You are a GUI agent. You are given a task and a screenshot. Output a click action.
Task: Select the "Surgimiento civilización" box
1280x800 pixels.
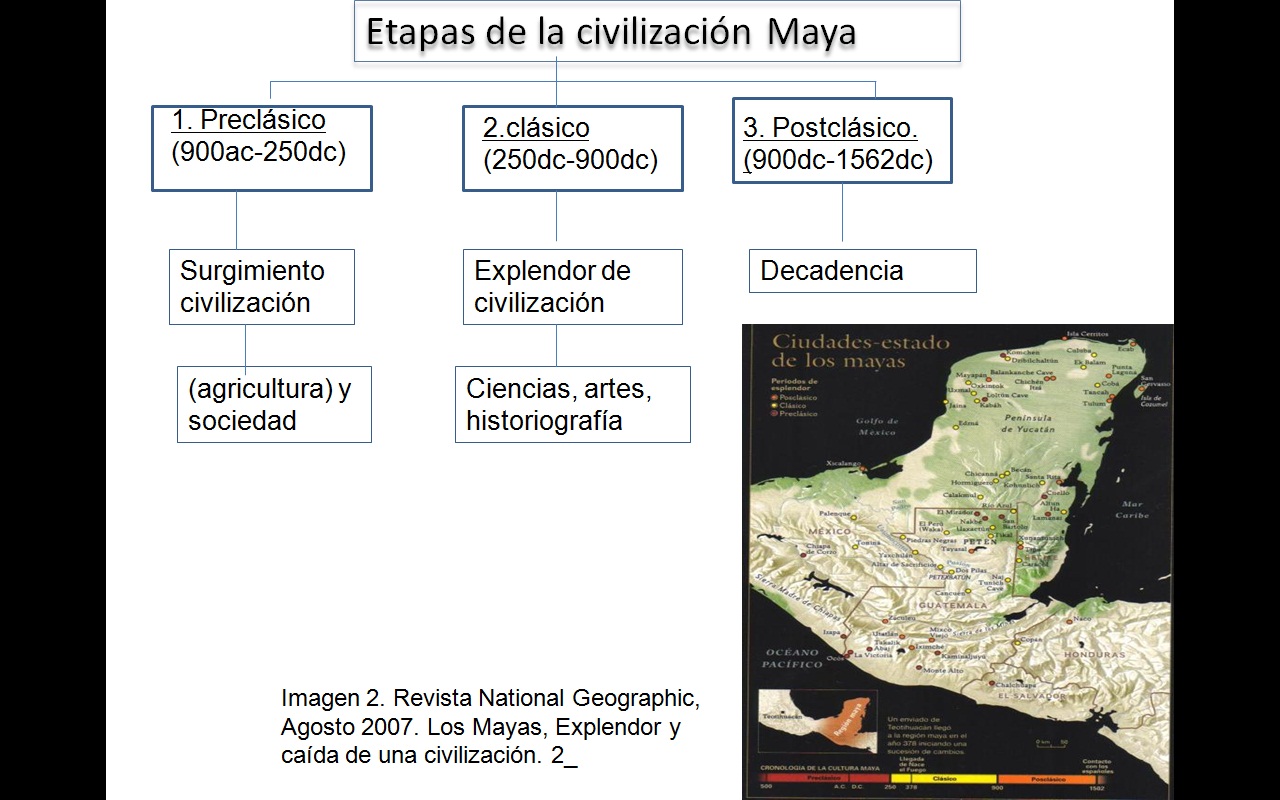(262, 287)
